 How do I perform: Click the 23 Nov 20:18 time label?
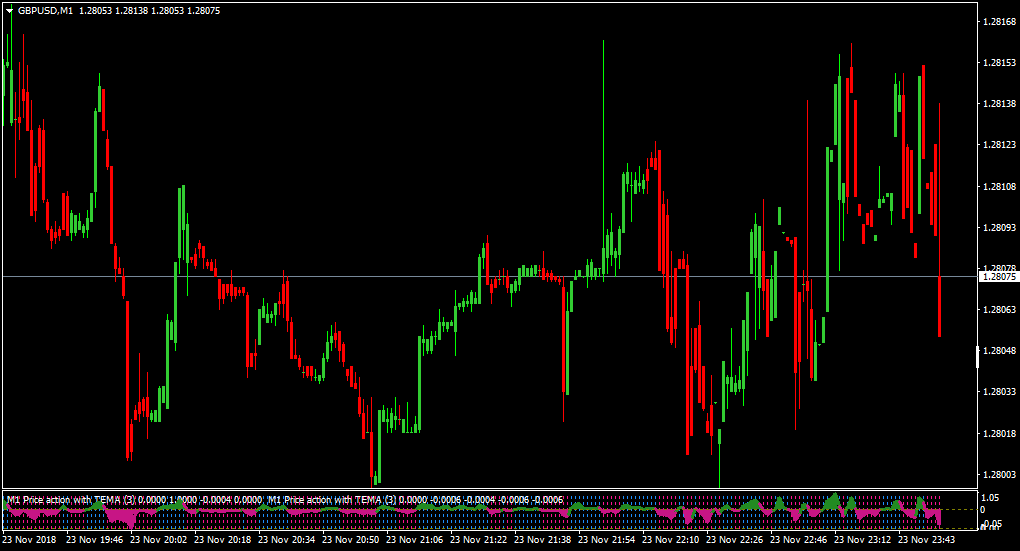tap(222, 539)
